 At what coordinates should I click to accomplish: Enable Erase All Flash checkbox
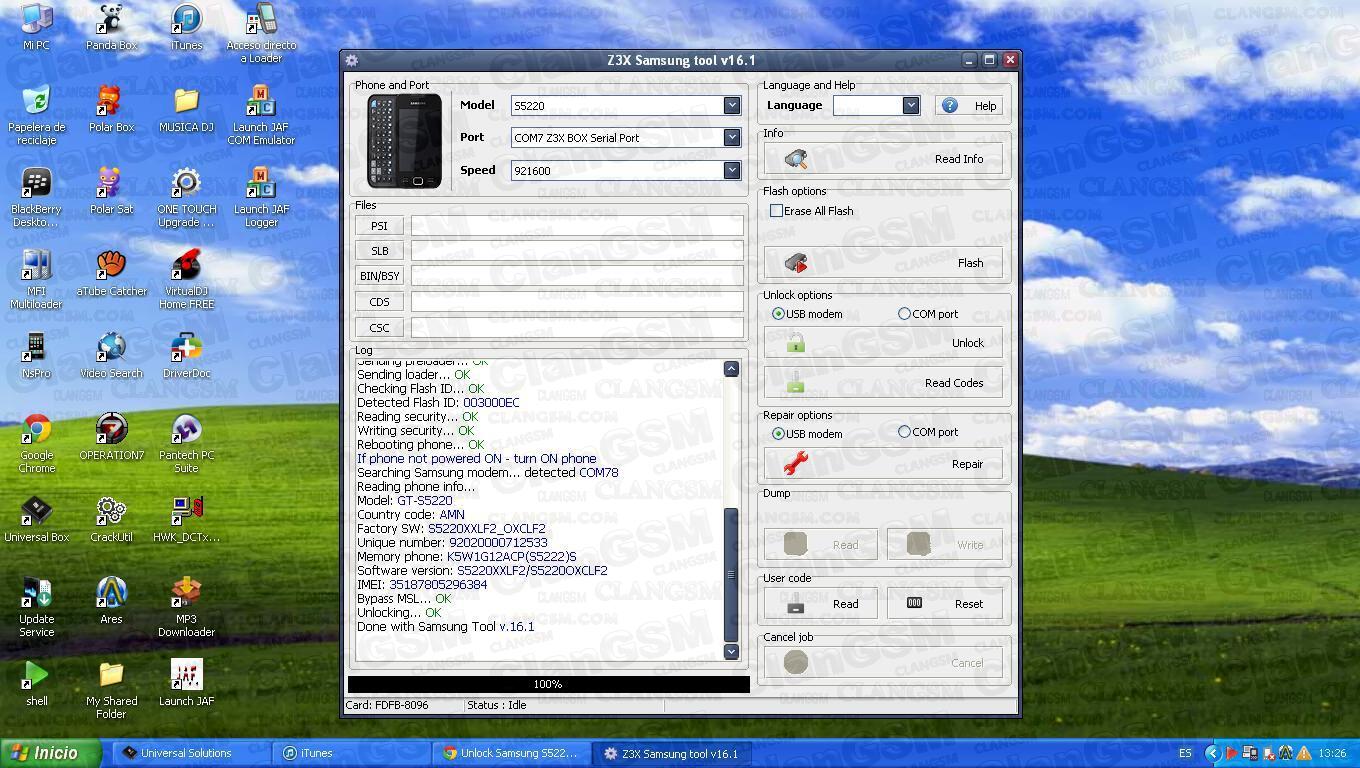point(776,210)
